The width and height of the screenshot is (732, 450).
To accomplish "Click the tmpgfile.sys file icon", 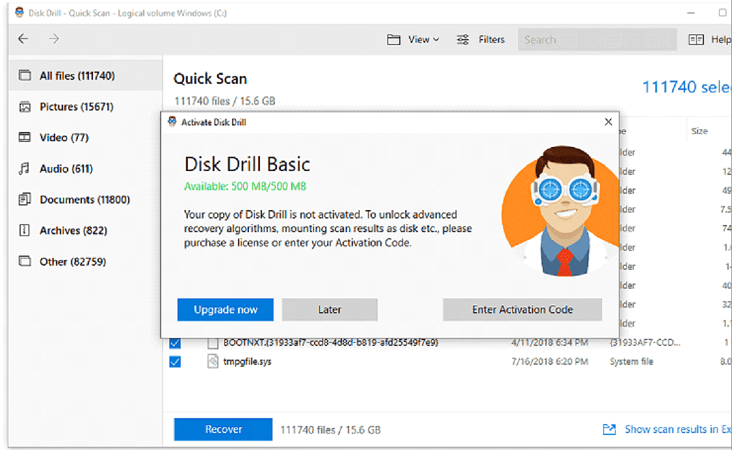I will 213,361.
